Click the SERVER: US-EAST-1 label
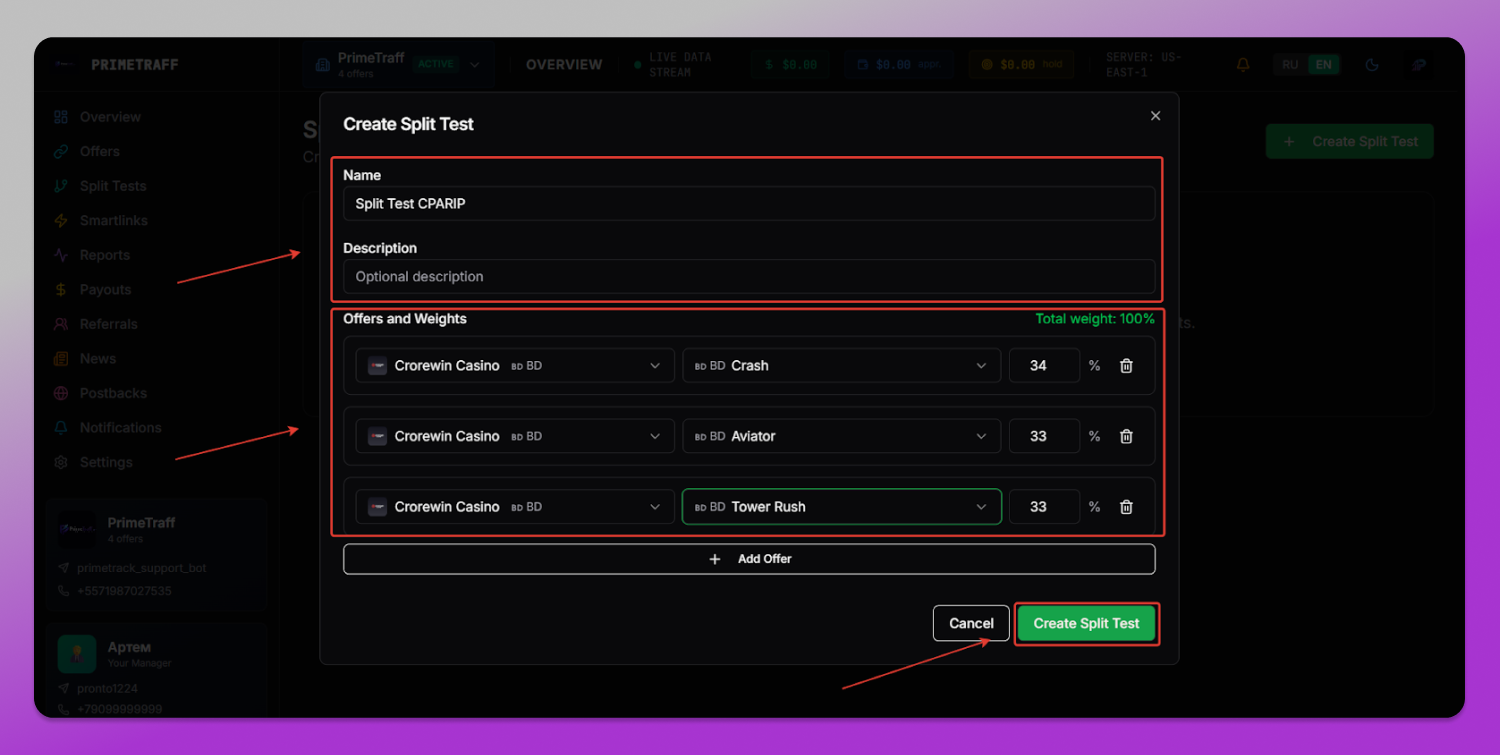Viewport: 1500px width, 755px height. click(x=1144, y=65)
